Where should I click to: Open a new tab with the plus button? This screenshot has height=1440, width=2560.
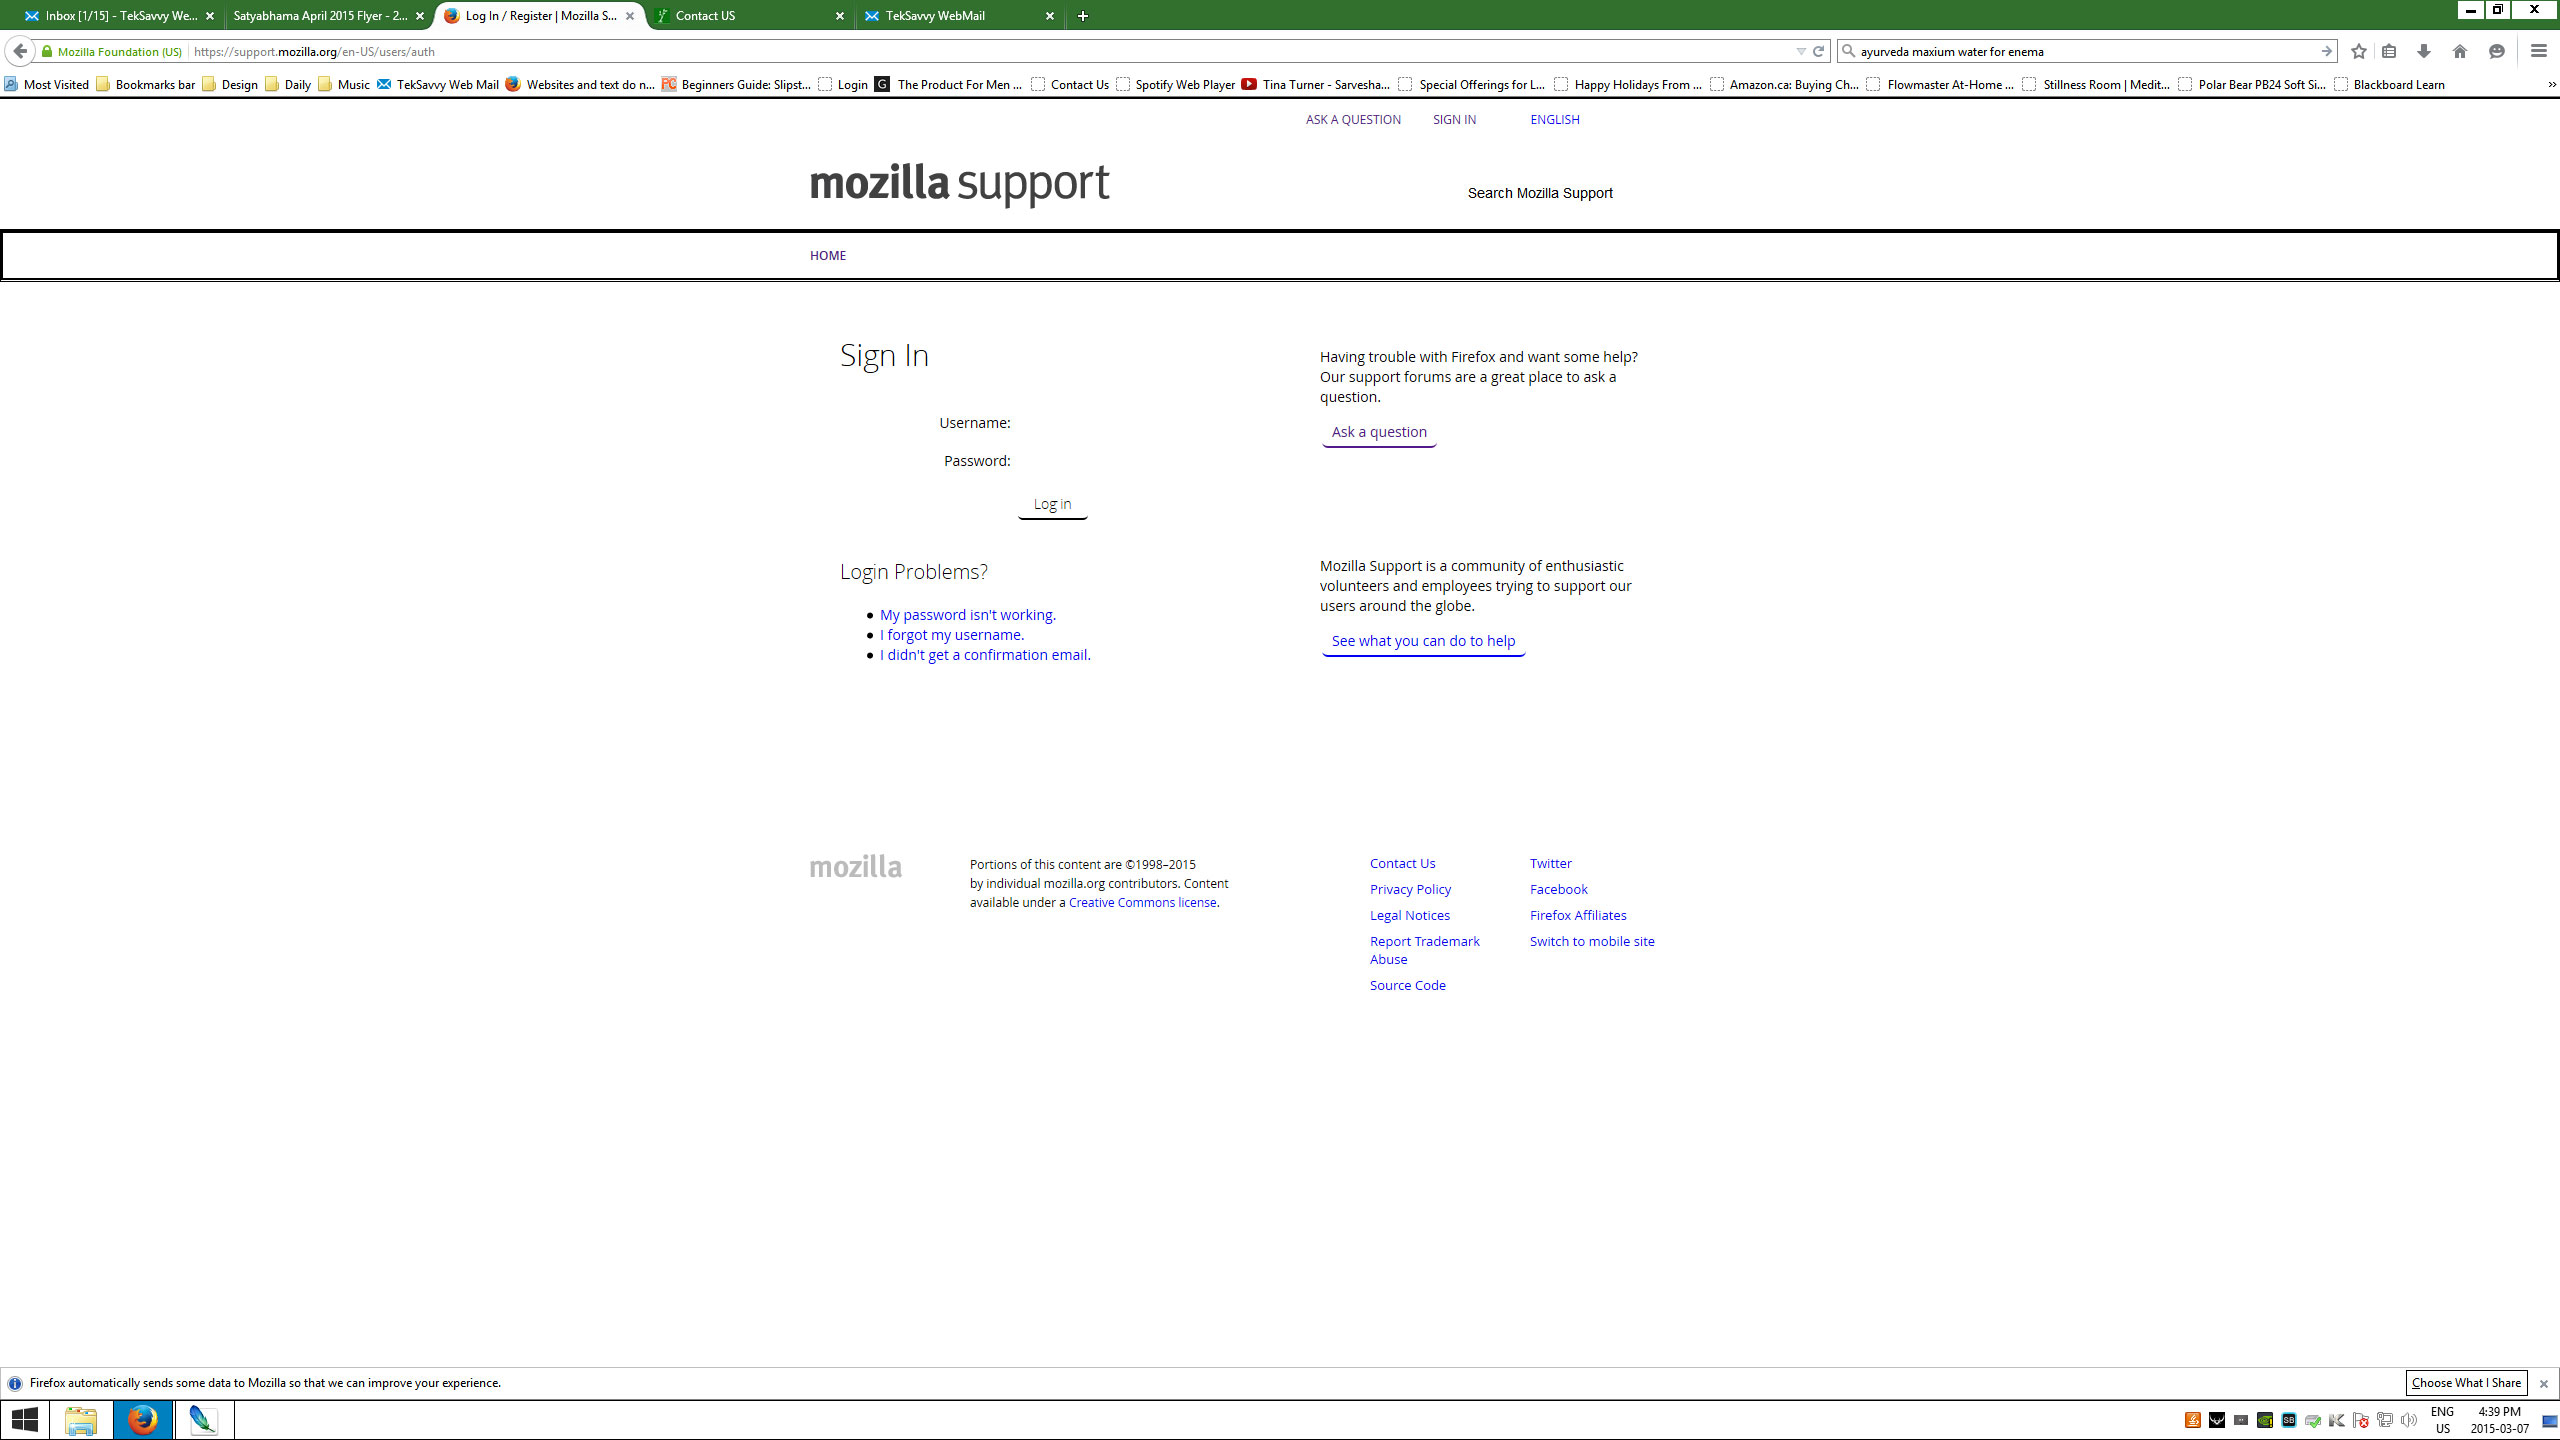tap(1083, 16)
